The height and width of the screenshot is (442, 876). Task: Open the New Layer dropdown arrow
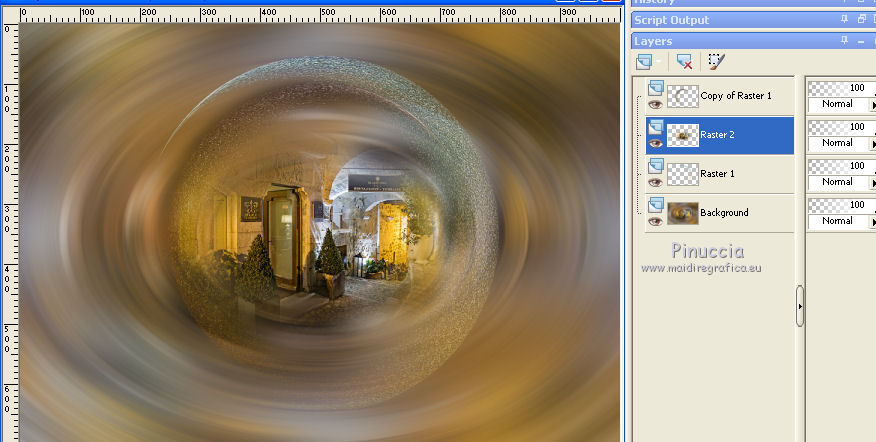658,61
